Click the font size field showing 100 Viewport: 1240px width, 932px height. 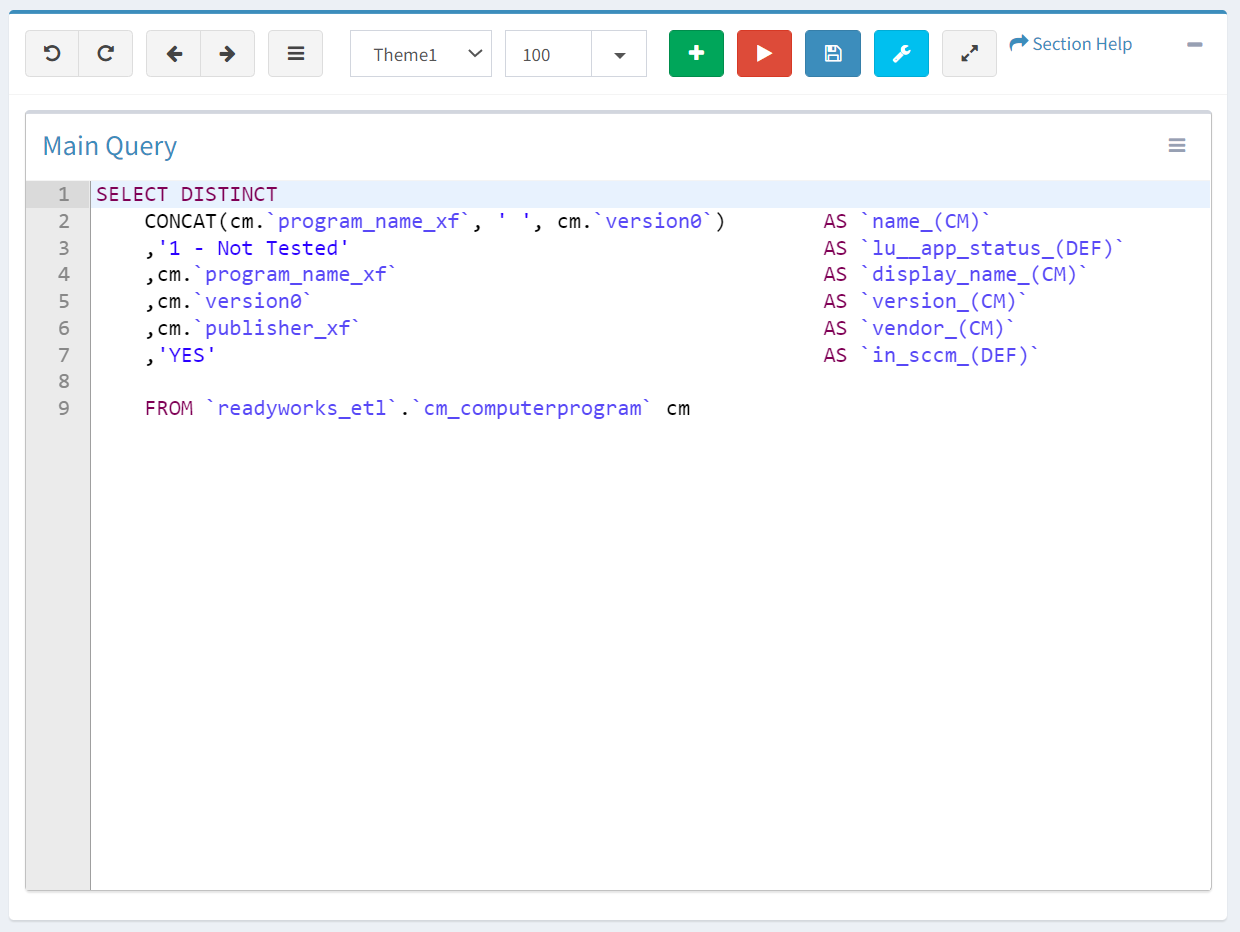point(548,54)
